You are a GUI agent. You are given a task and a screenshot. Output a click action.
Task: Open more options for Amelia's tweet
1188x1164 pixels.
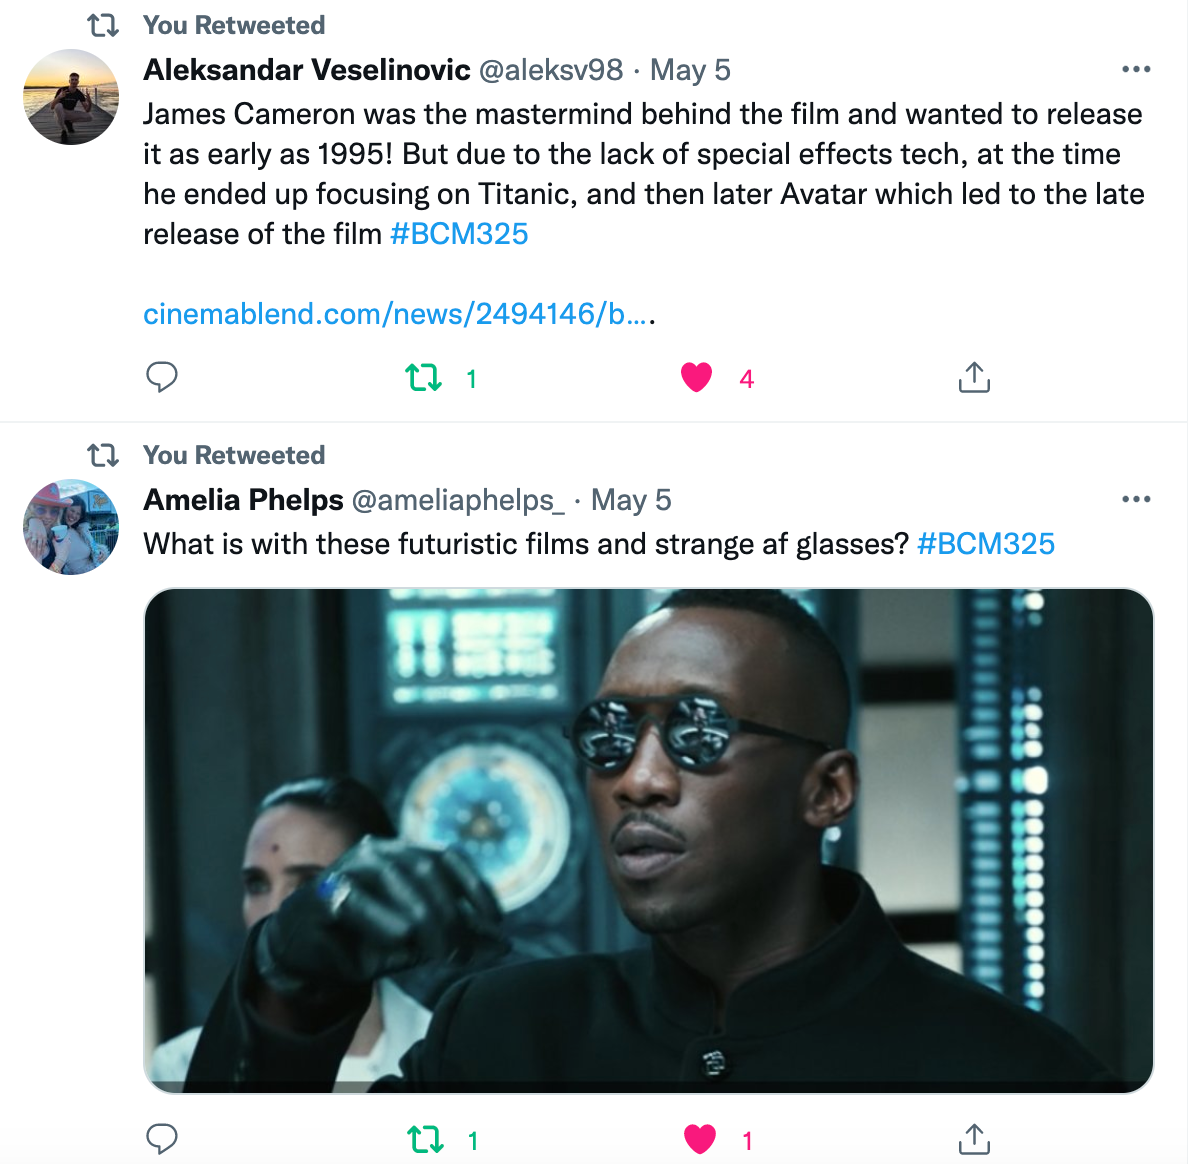tap(1136, 500)
